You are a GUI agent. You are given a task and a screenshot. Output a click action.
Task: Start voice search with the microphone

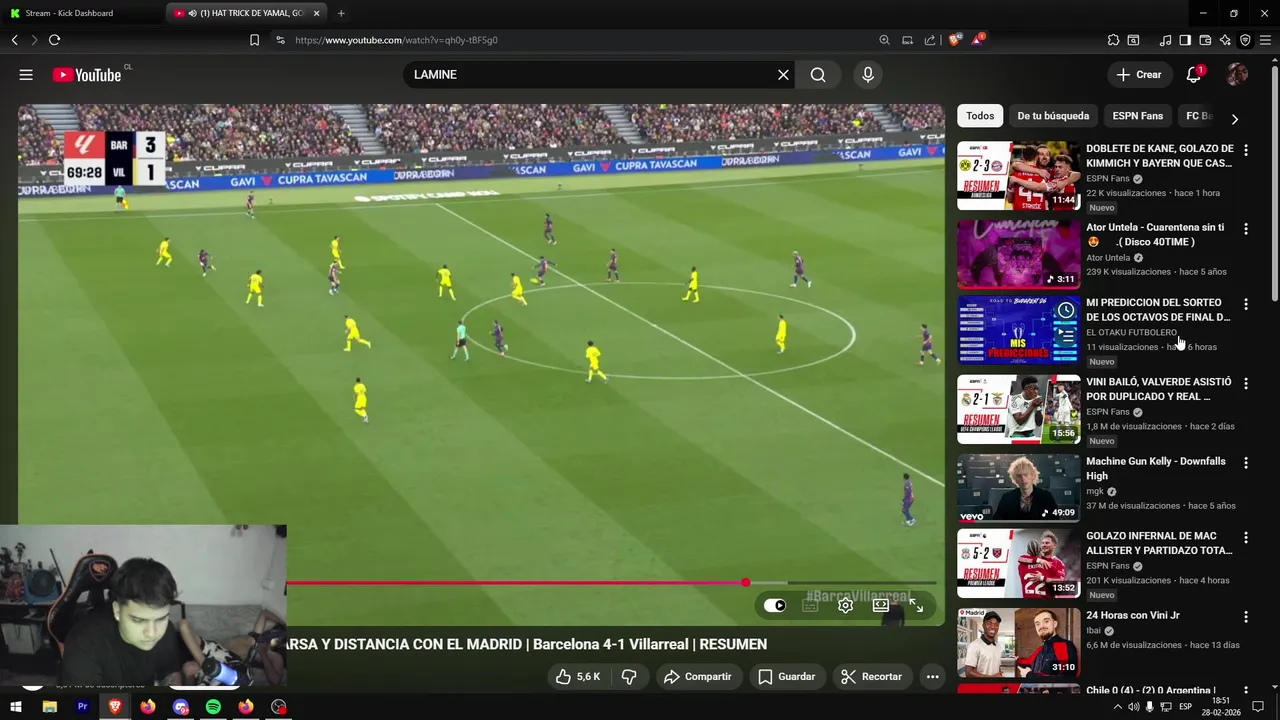(x=867, y=75)
